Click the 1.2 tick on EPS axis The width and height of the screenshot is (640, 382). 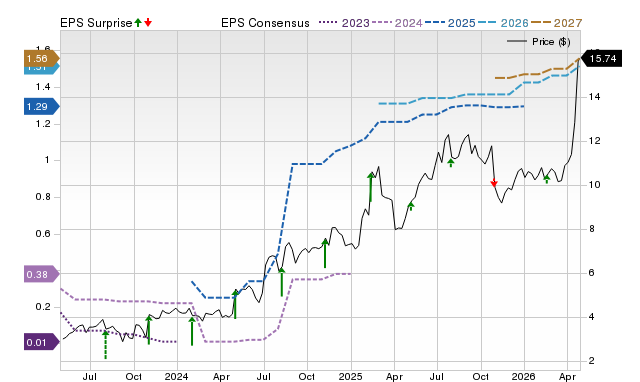click(x=43, y=124)
